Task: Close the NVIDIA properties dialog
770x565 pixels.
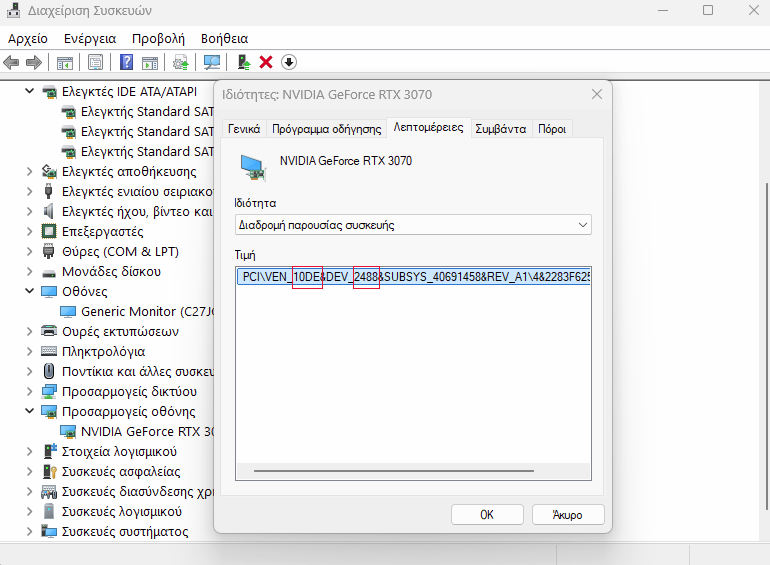Action: [597, 94]
